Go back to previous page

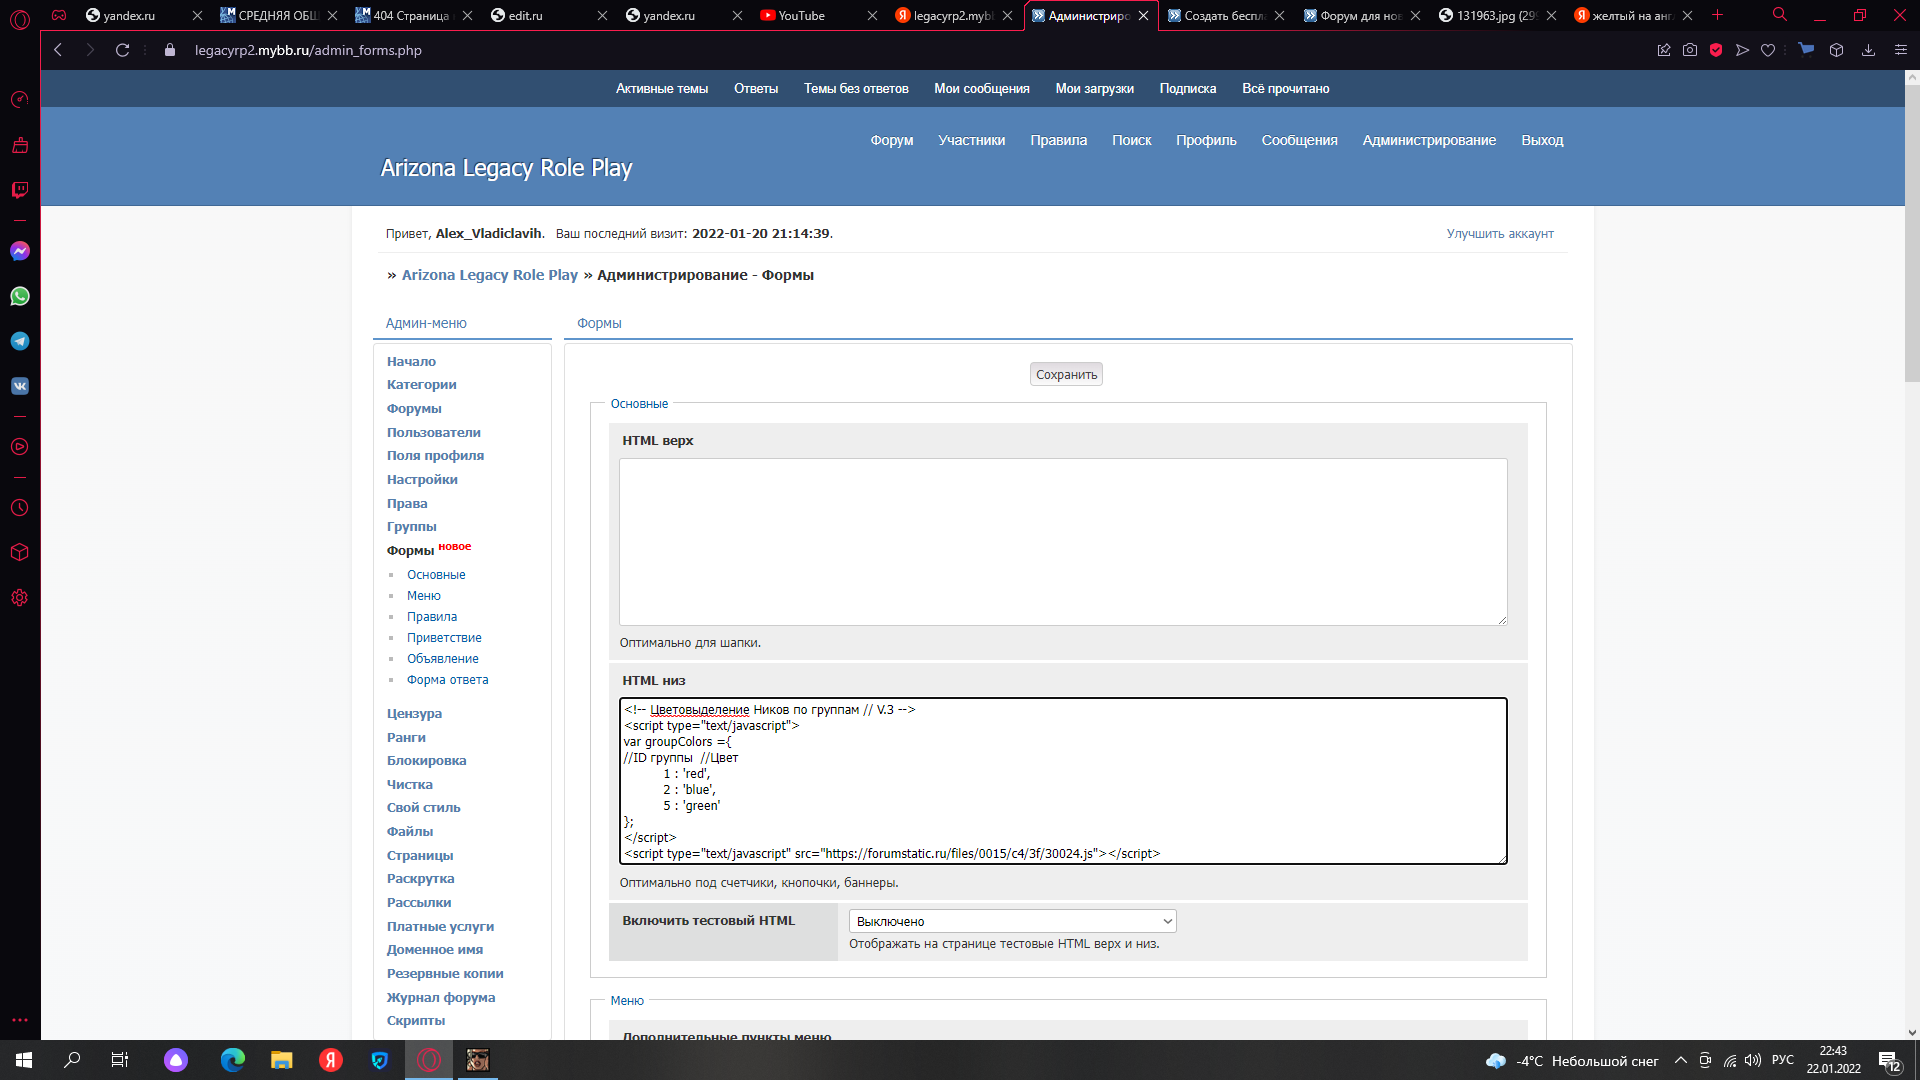pos(58,50)
